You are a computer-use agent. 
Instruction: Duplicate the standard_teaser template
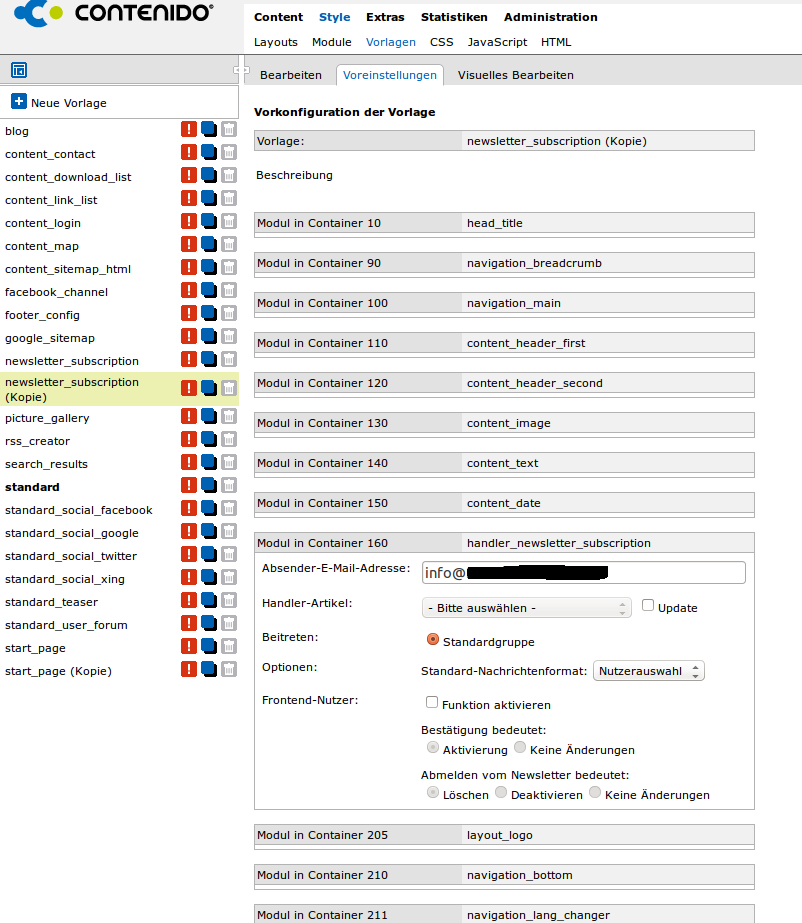208,600
